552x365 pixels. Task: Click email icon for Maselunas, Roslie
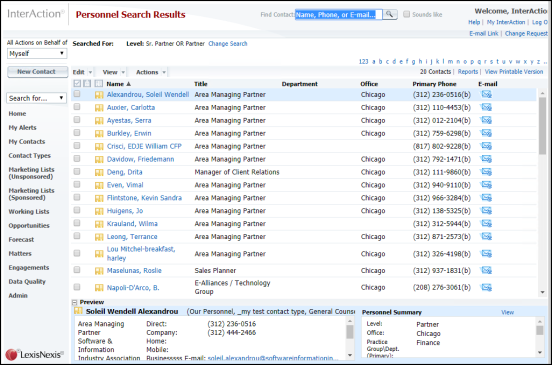tap(487, 270)
